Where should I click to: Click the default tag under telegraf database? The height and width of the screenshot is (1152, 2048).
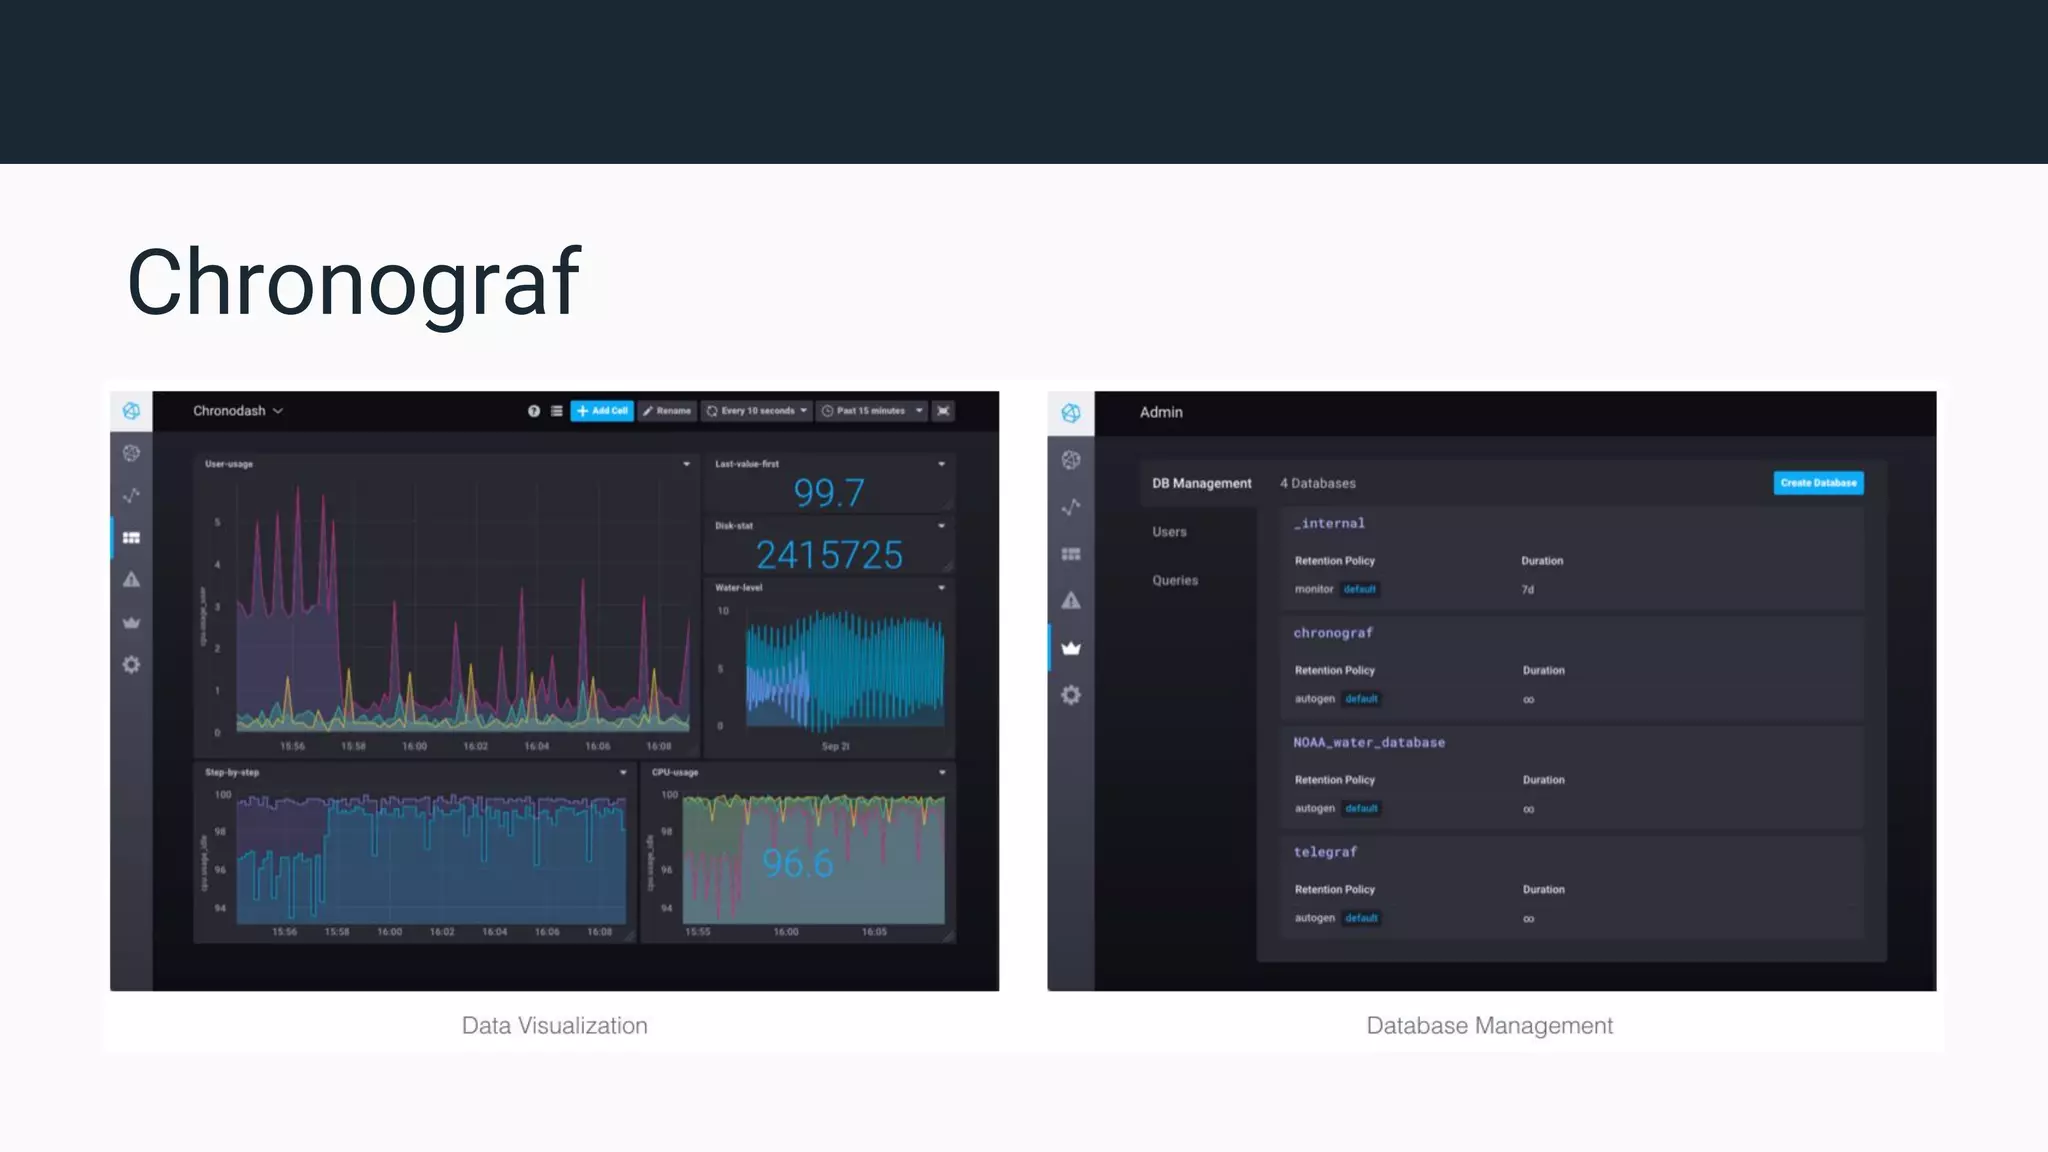coord(1361,918)
